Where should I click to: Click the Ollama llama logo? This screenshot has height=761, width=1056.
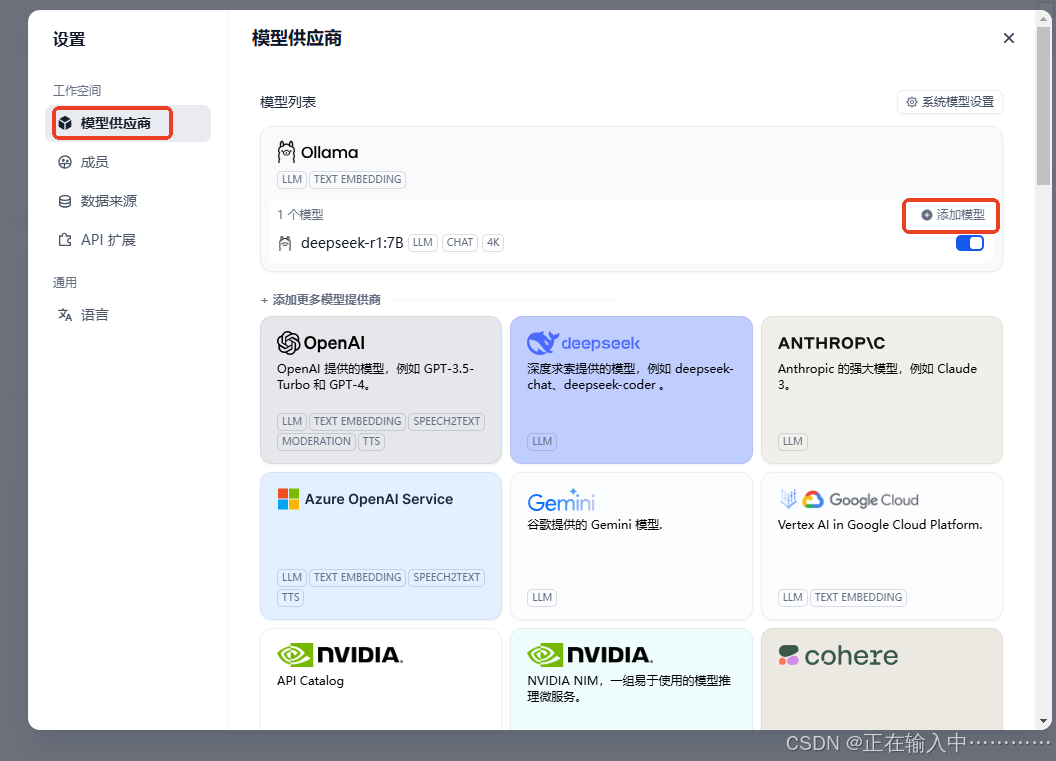[286, 152]
